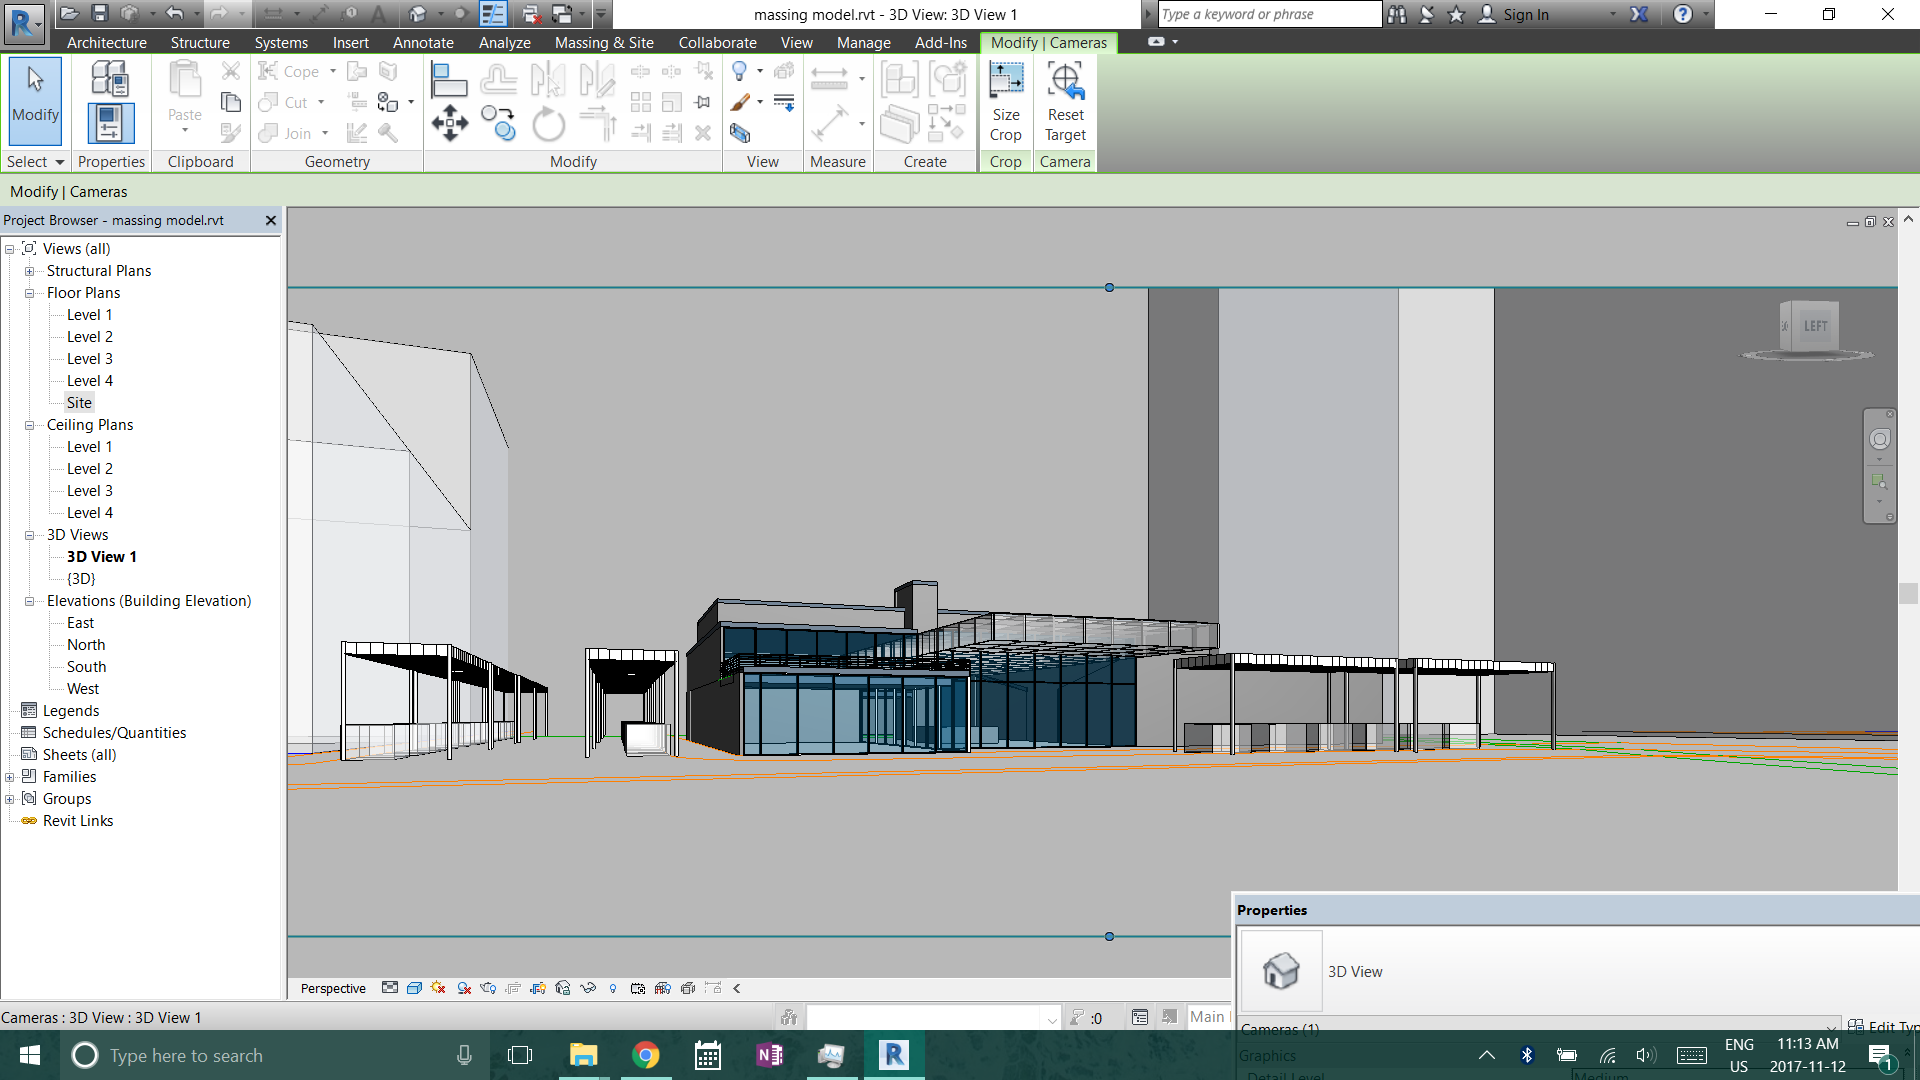1920x1080 pixels.
Task: Select the Site floor plan
Action: point(79,403)
